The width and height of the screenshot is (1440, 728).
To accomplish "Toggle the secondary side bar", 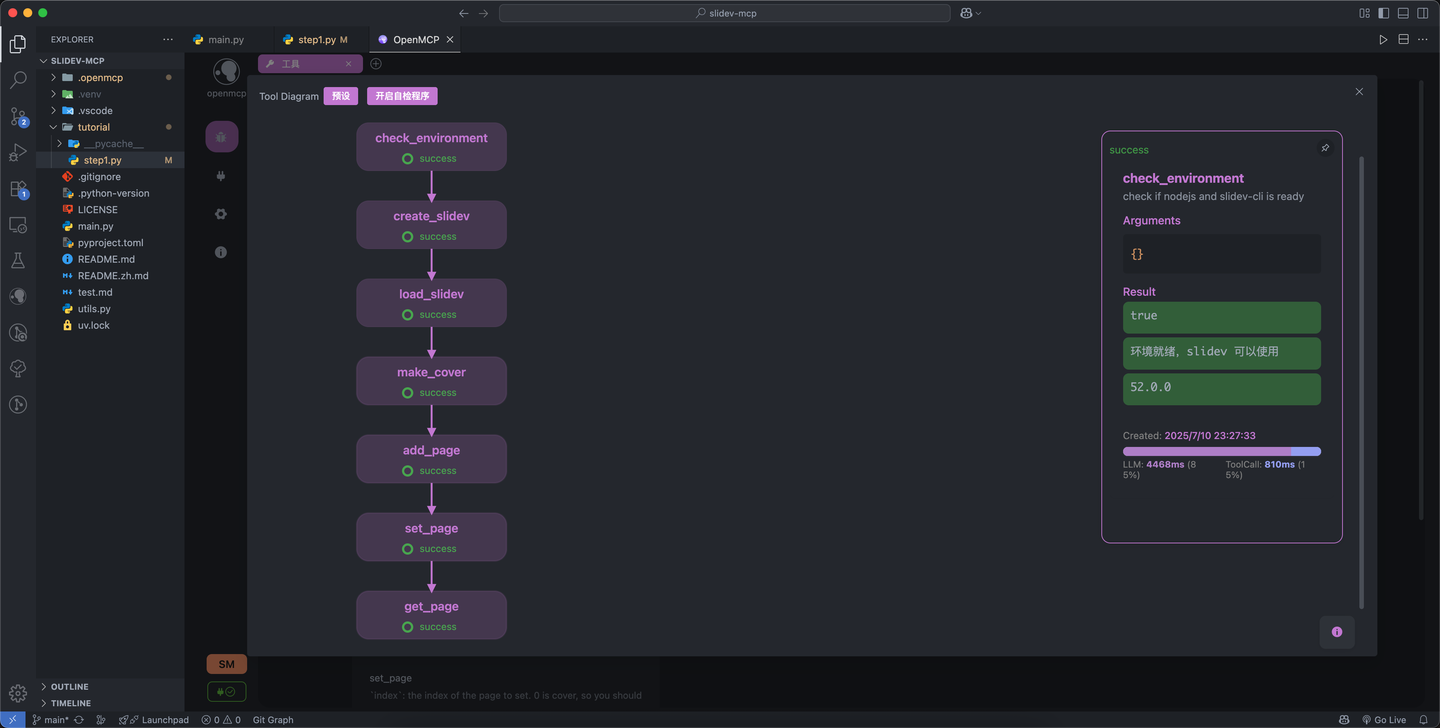I will 1424,13.
